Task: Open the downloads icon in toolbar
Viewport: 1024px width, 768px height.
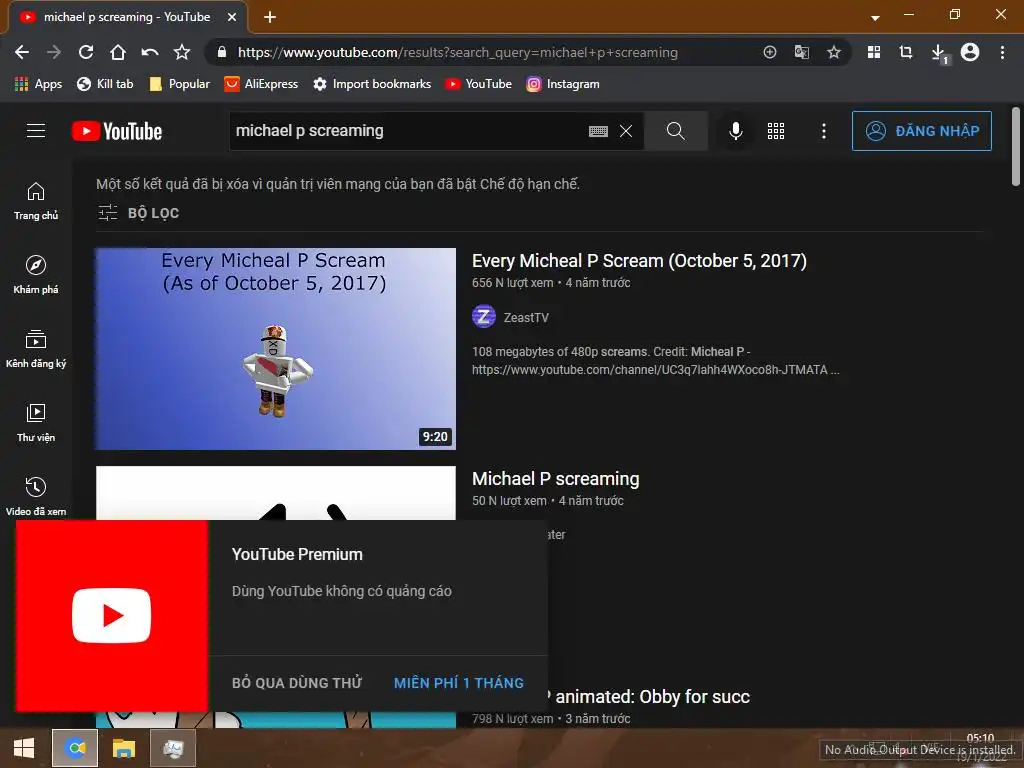Action: (x=938, y=54)
